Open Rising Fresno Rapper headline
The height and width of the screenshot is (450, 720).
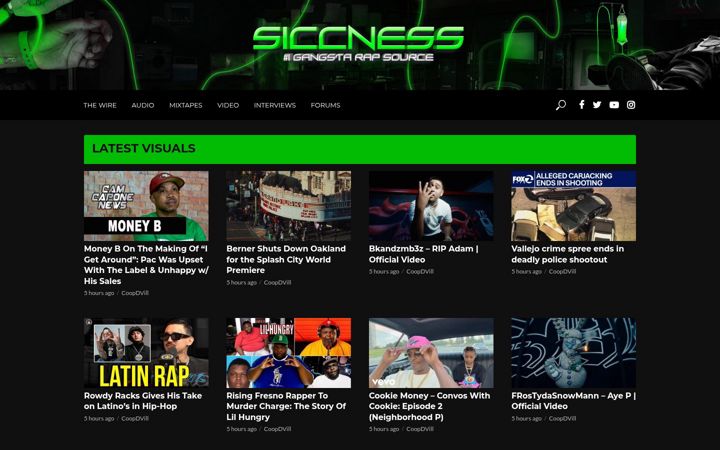[x=286, y=406]
